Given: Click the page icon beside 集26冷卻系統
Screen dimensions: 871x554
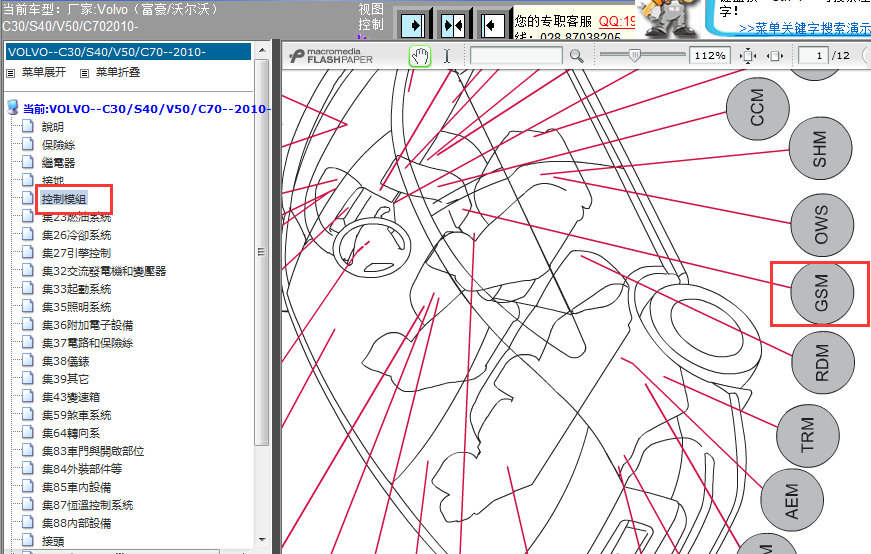Looking at the screenshot, I should (x=28, y=234).
